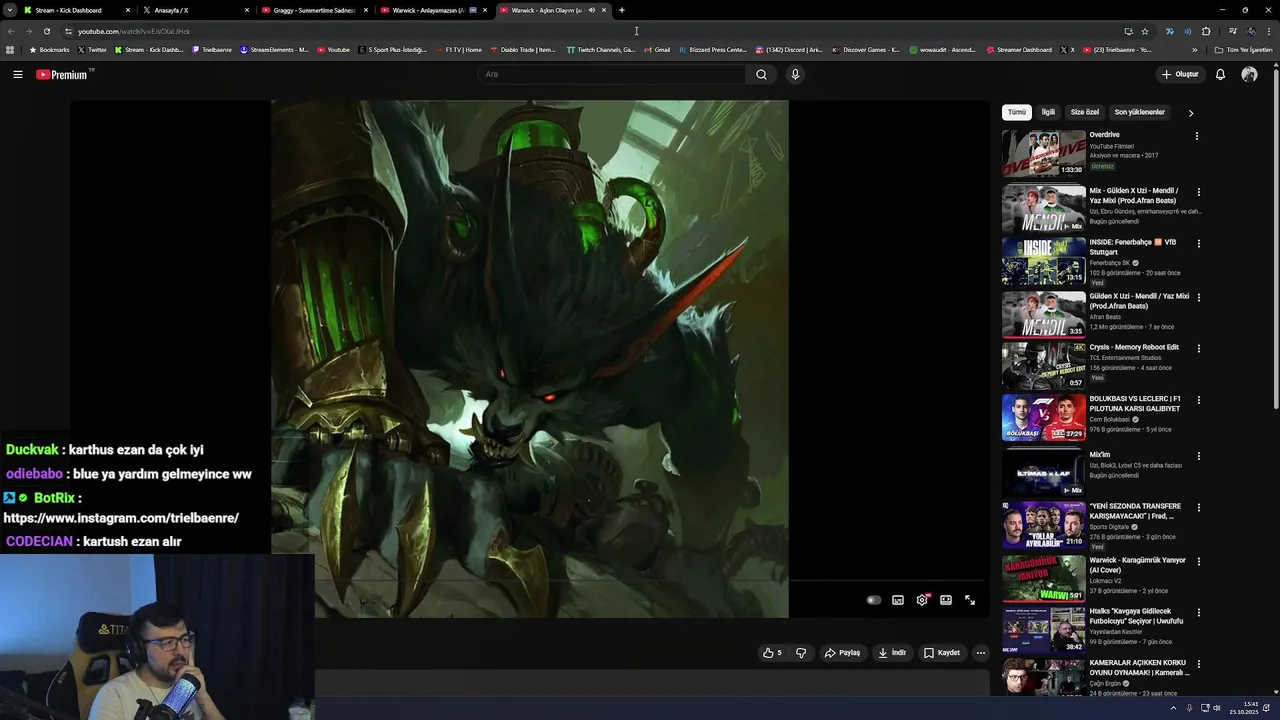
Task: Enter fullscreen on the video player
Action: pyautogui.click(x=970, y=600)
